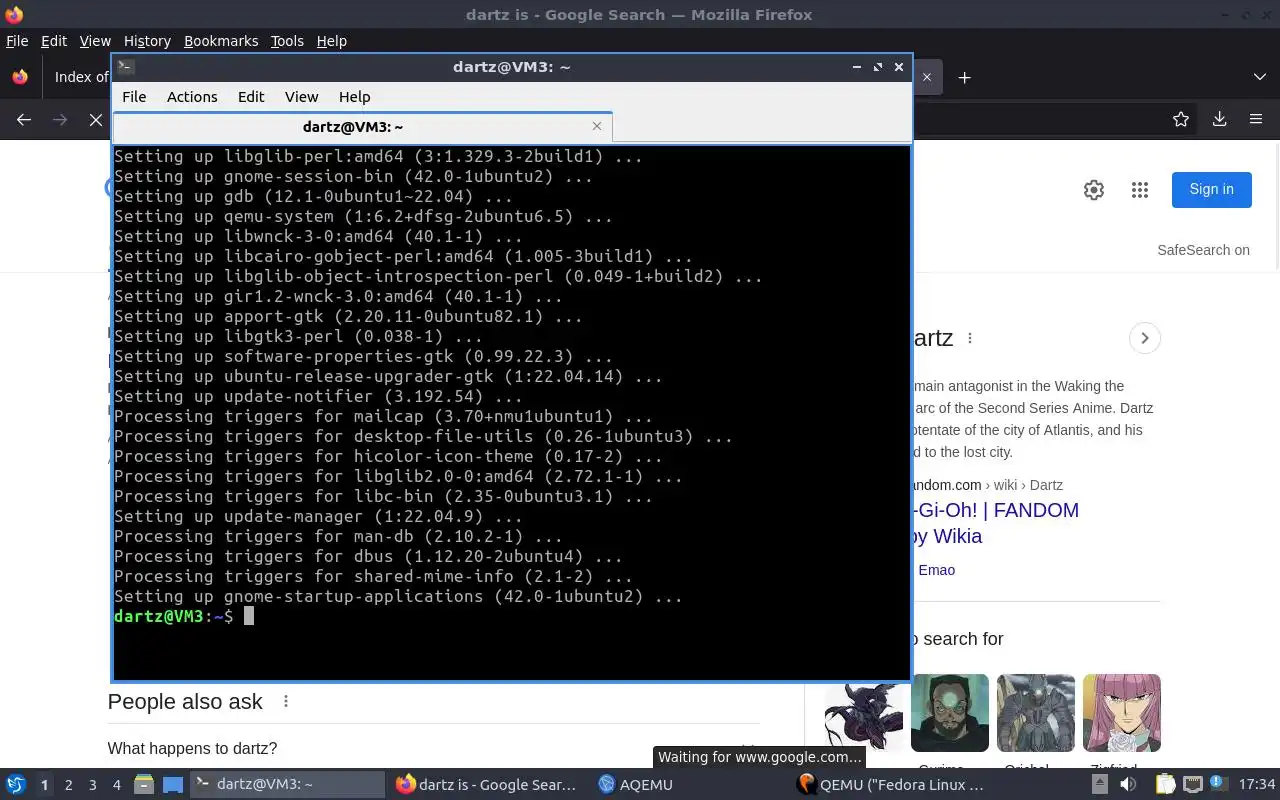The width and height of the screenshot is (1280, 800).
Task: Open the terminal File menu
Action: [x=134, y=97]
